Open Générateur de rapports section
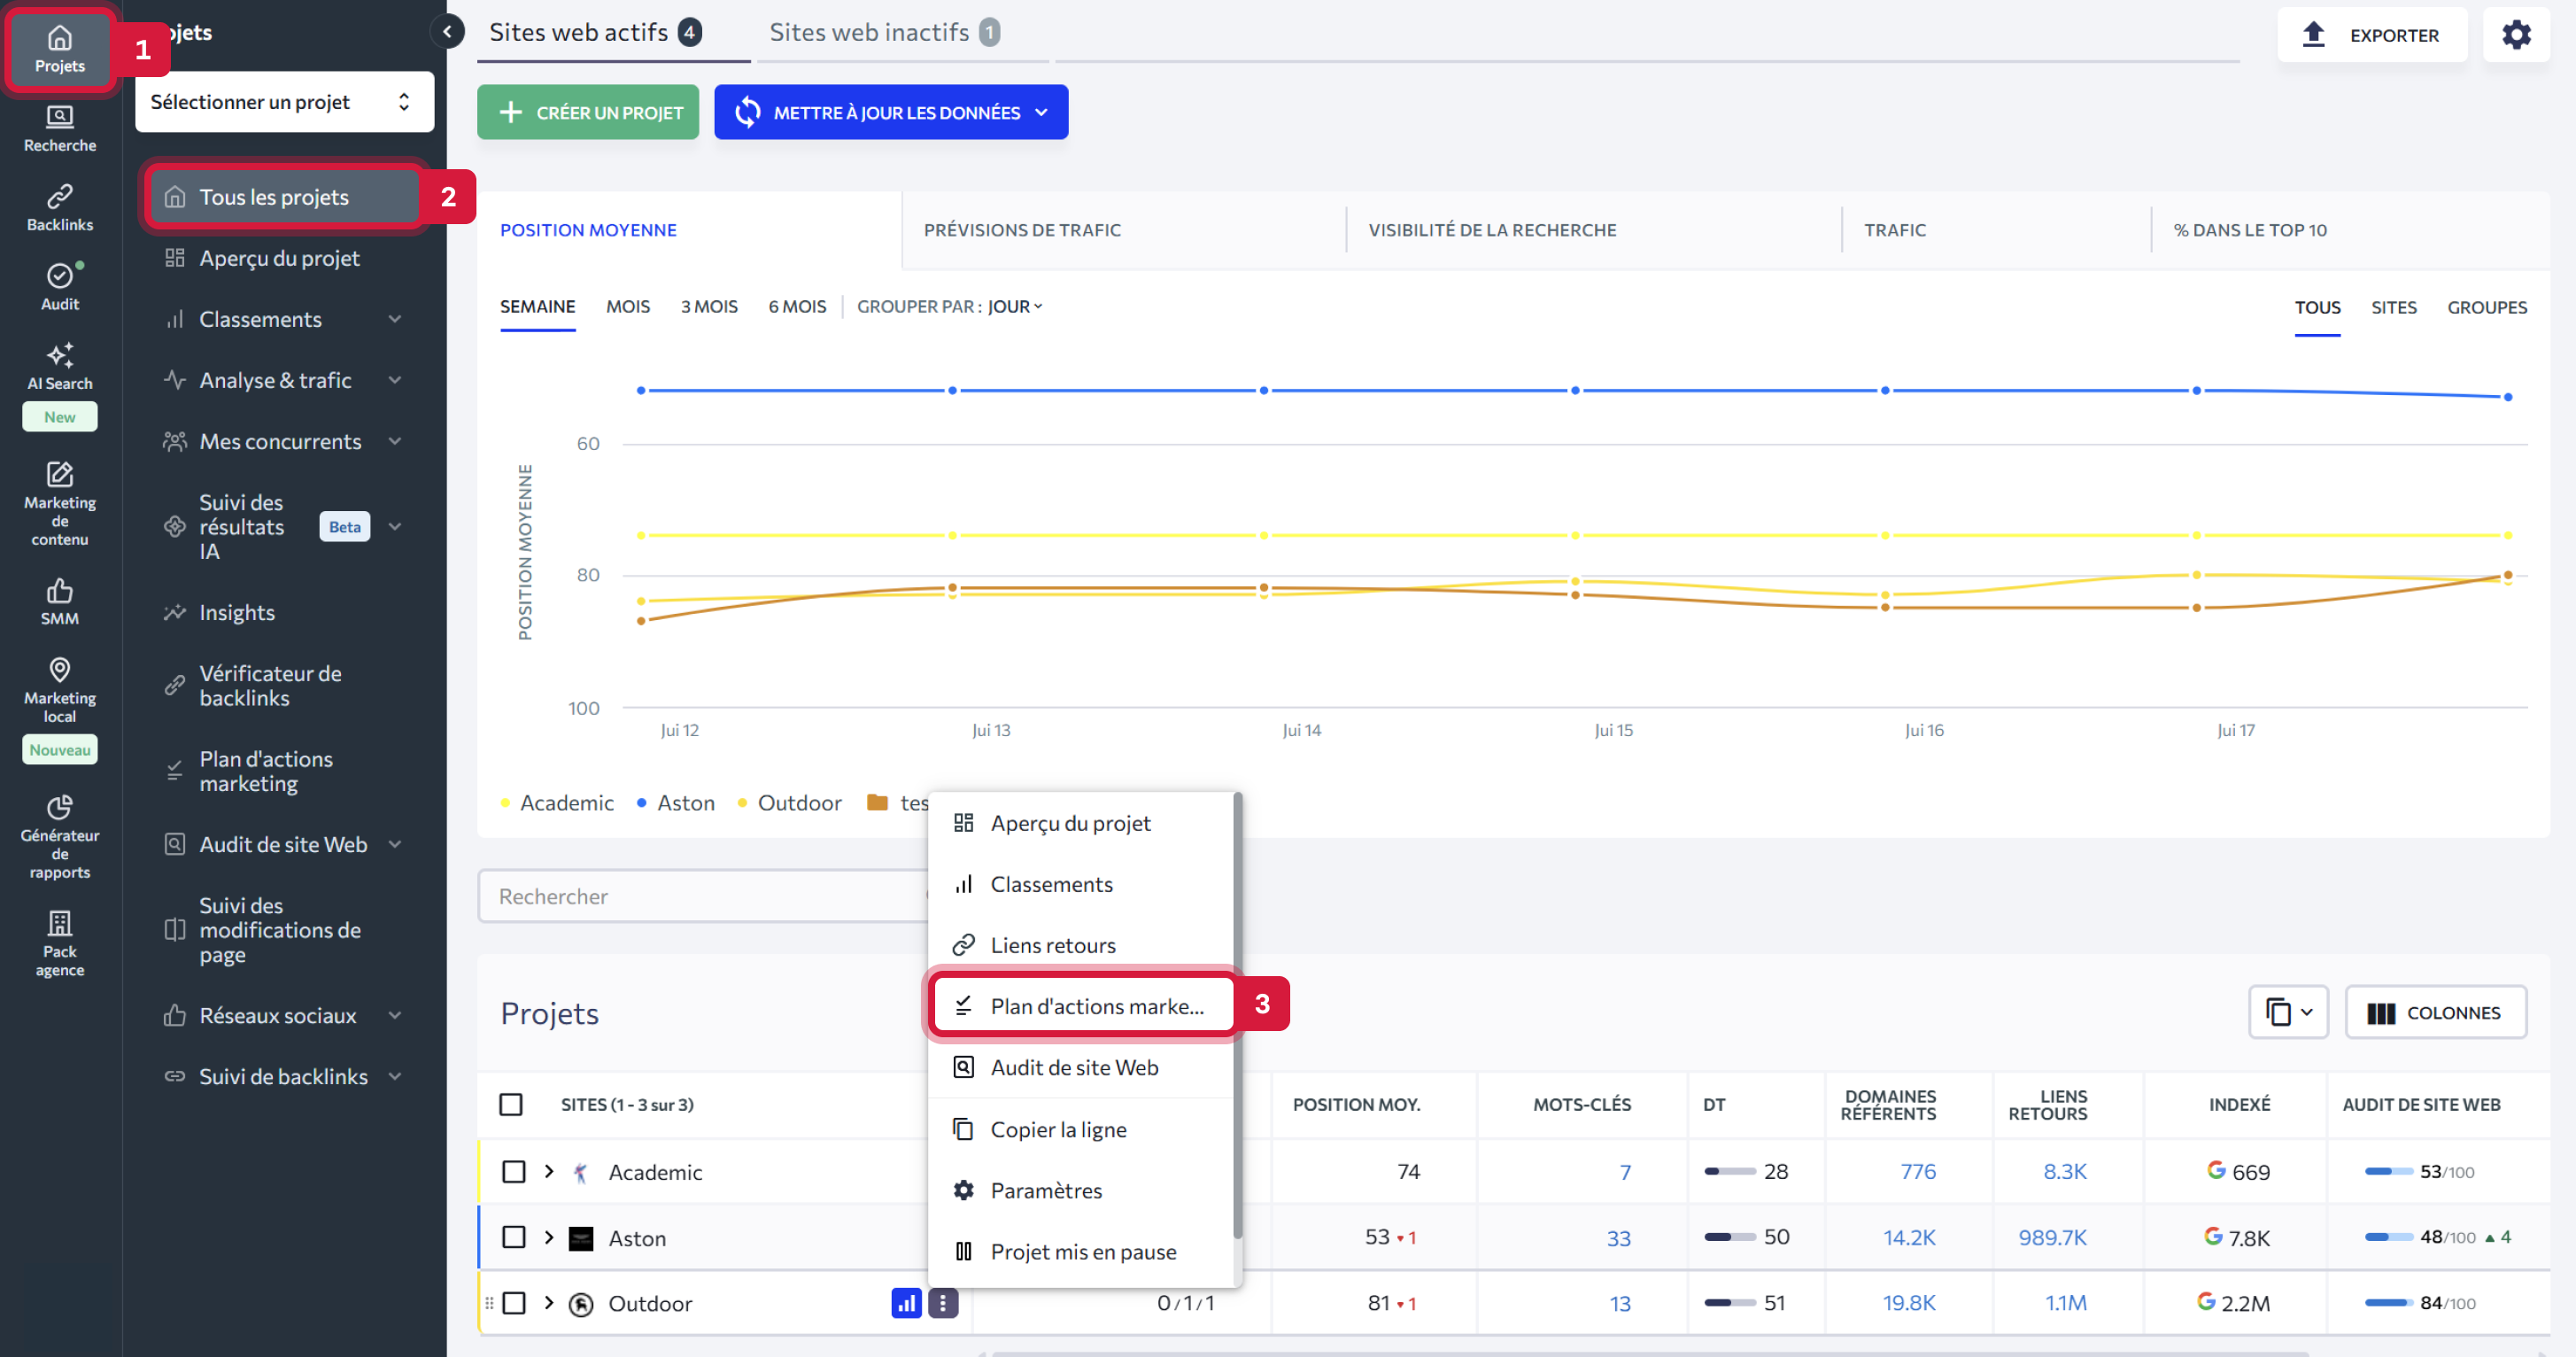 pos(60,837)
